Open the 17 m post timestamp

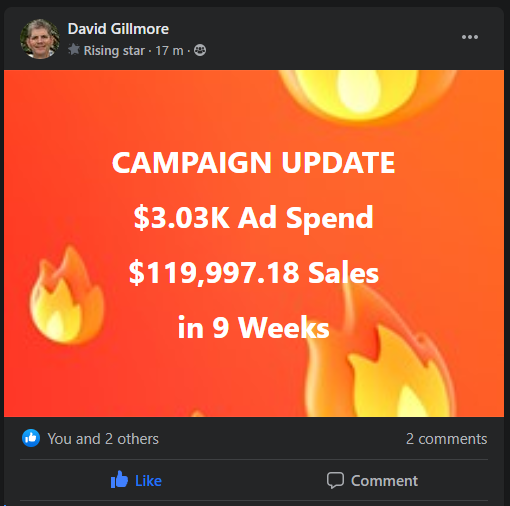[169, 51]
